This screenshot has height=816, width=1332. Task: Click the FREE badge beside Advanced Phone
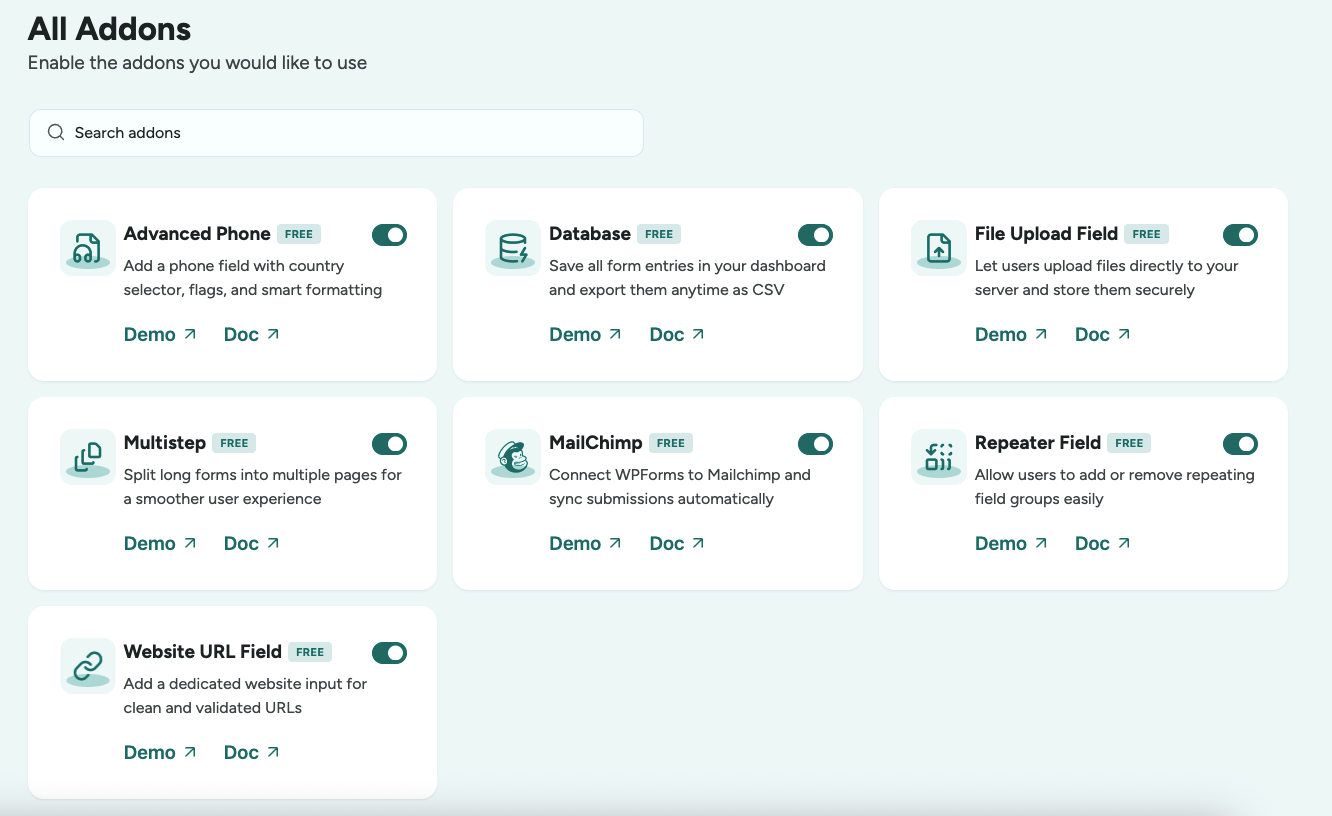click(x=299, y=234)
